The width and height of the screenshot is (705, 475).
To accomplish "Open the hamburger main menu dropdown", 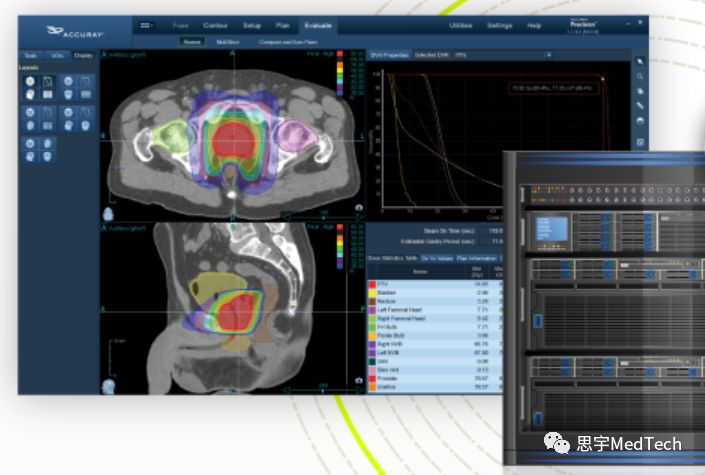I will 146,26.
